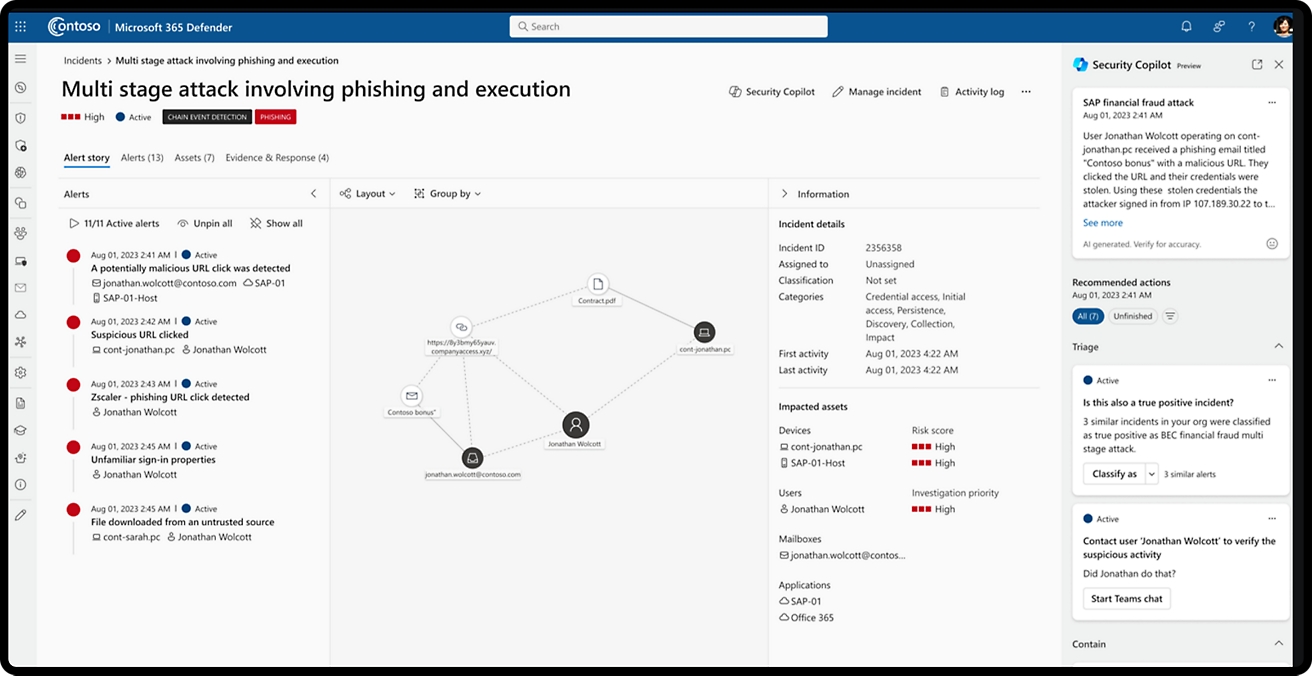
Task: Open the user profile avatar
Action: coord(1283,27)
